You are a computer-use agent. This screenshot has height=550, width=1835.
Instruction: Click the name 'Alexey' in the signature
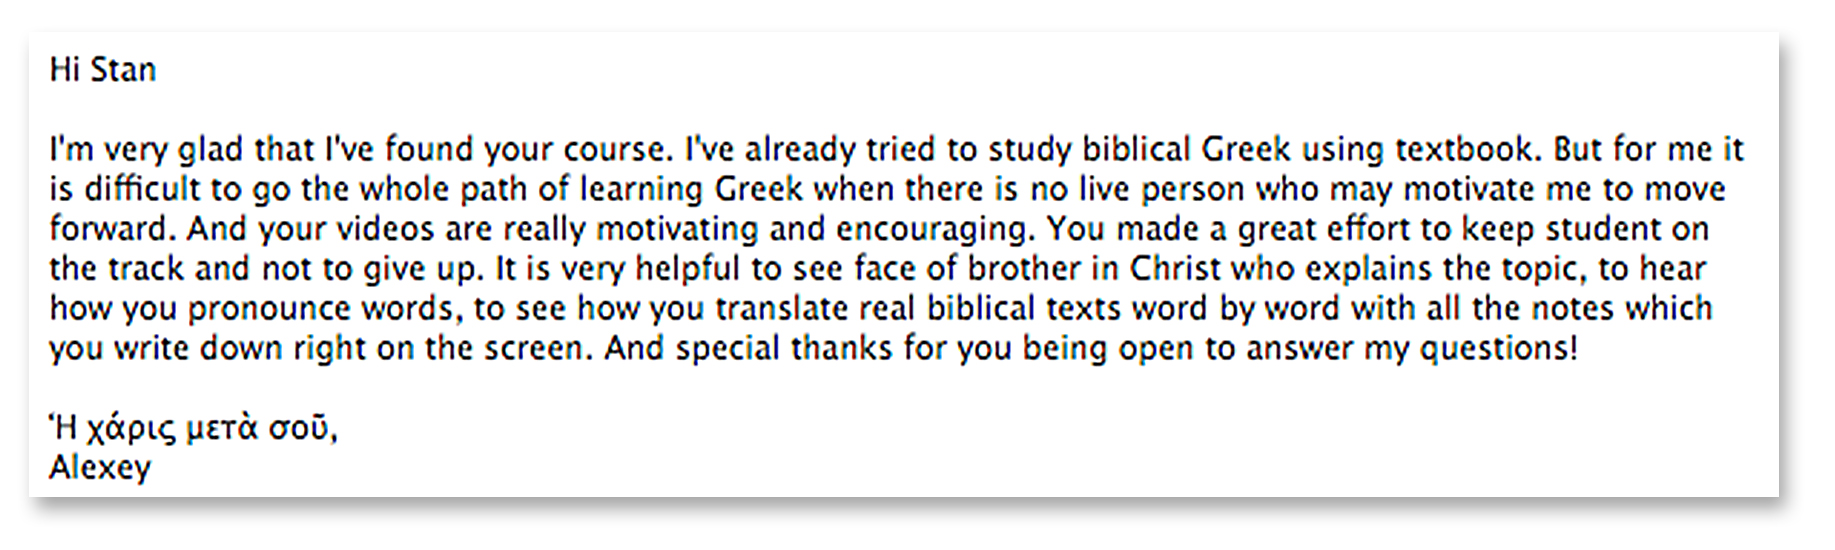[x=100, y=468]
